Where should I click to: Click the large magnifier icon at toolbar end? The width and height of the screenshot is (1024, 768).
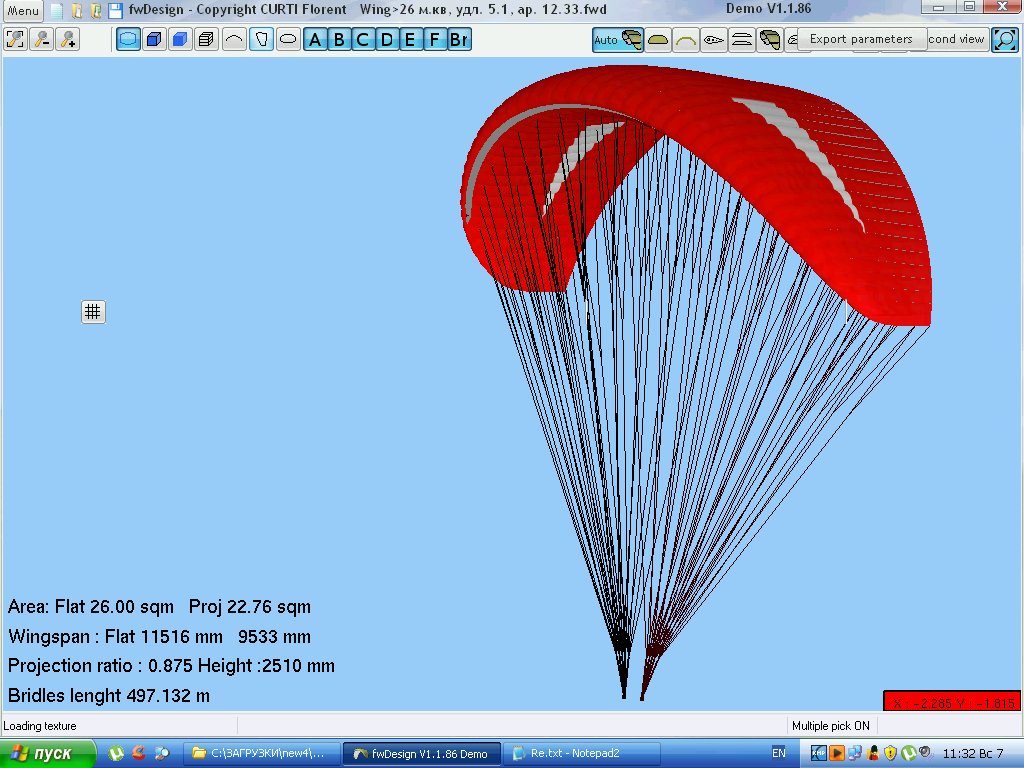pyautogui.click(x=1004, y=40)
